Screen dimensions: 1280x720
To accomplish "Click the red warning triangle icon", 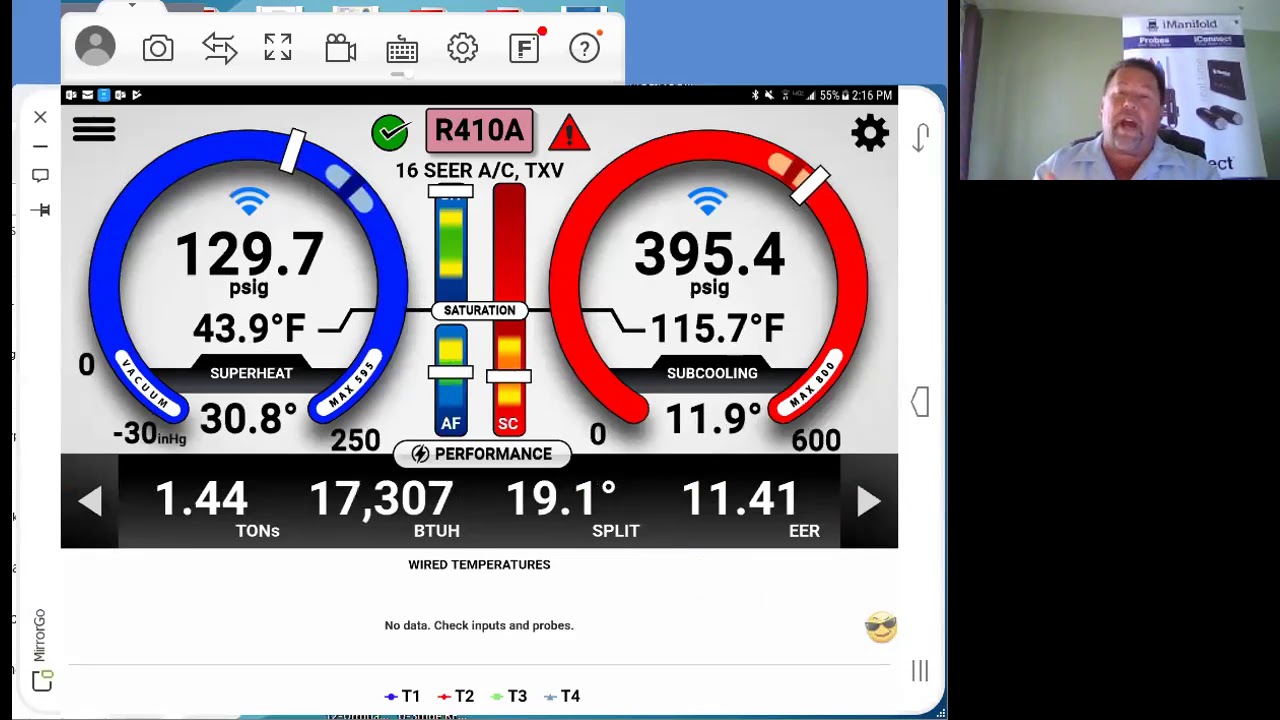I will click(x=569, y=132).
